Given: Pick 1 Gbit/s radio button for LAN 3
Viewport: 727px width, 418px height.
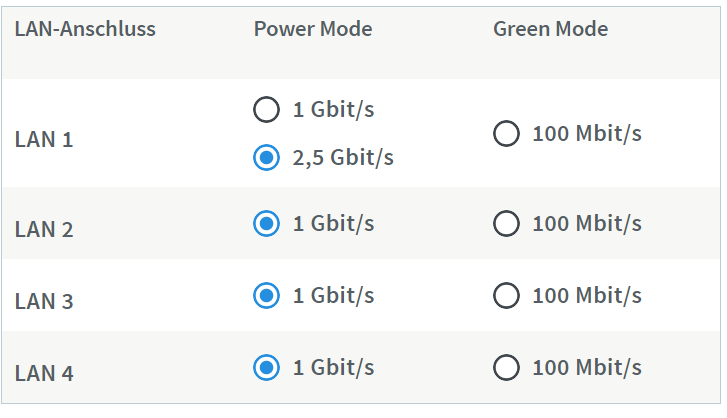Looking at the screenshot, I should (x=266, y=295).
